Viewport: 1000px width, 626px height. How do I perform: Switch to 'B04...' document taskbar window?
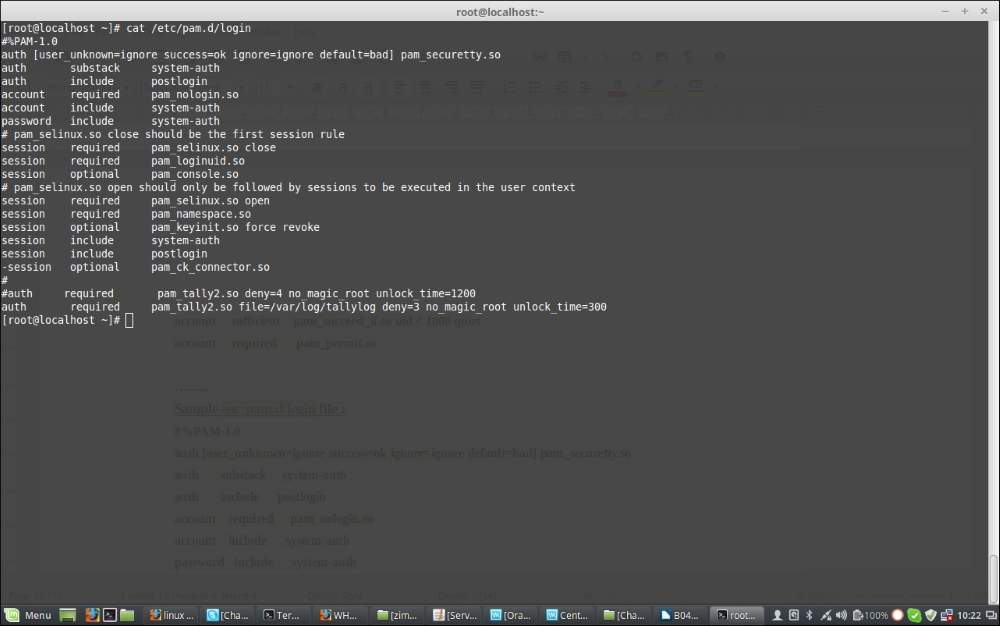click(680, 615)
